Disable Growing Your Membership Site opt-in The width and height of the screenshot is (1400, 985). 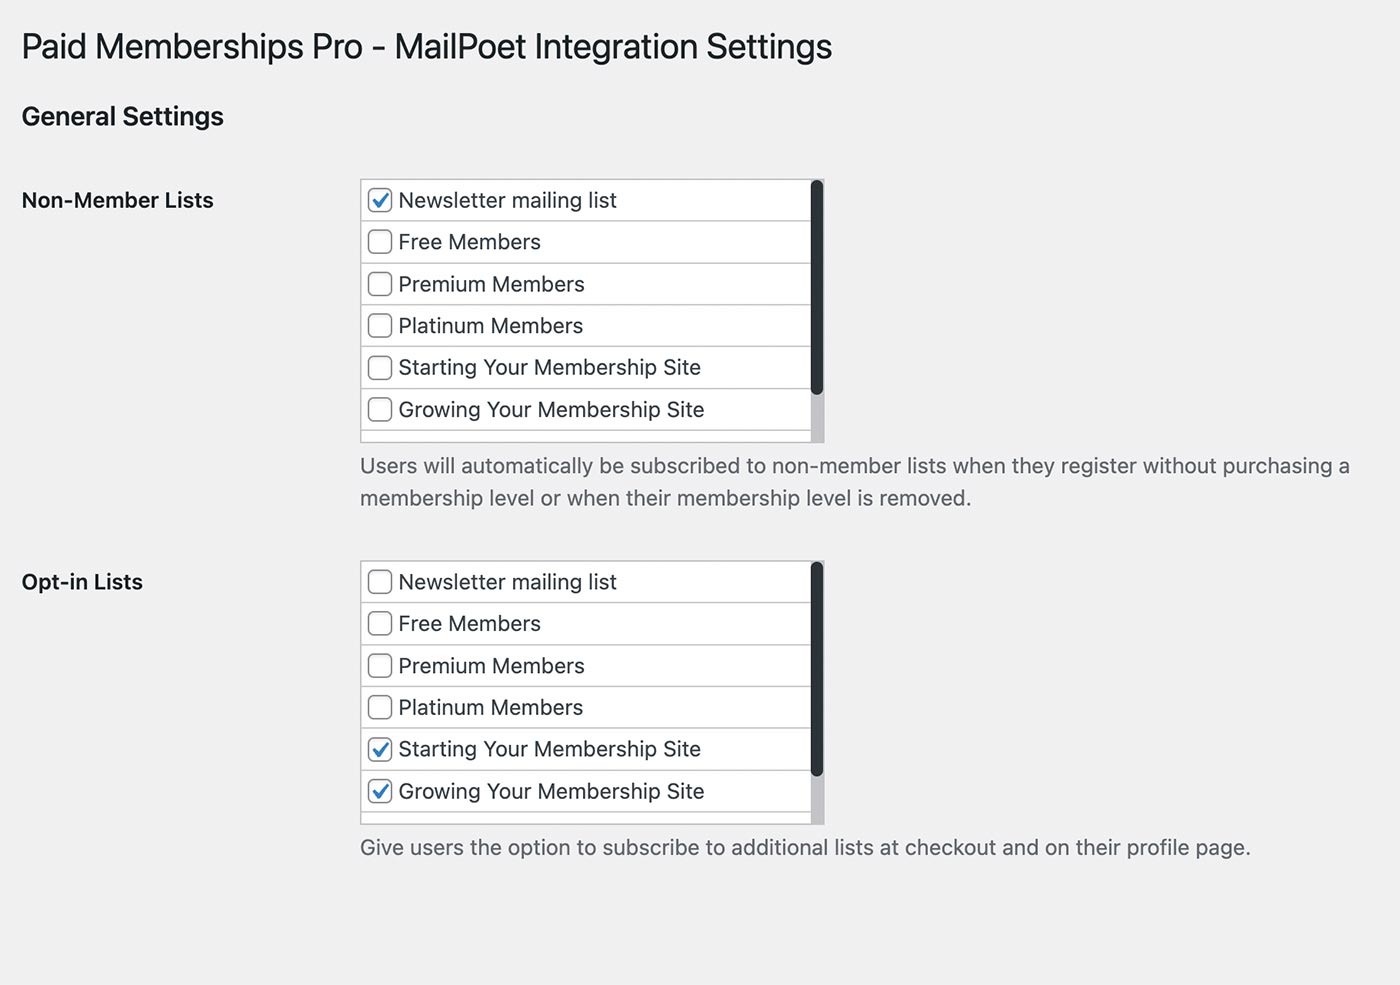click(x=380, y=791)
